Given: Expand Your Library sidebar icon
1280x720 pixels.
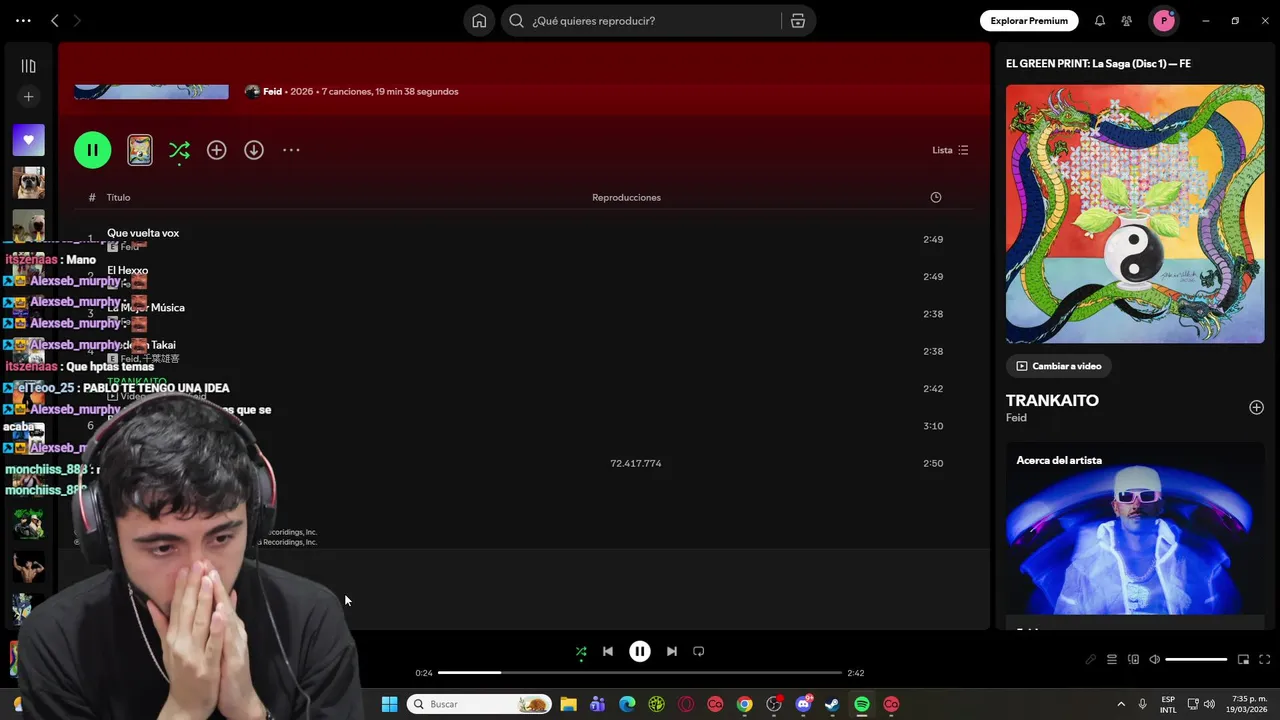Looking at the screenshot, I should (28, 66).
